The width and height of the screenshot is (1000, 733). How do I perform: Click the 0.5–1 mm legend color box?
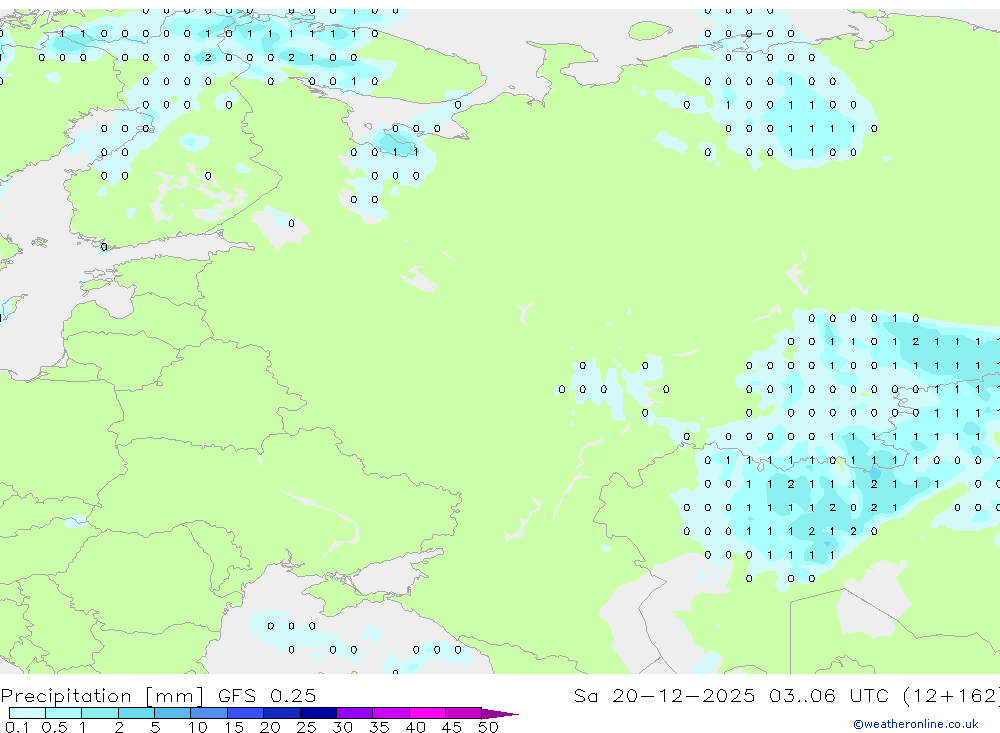click(64, 713)
